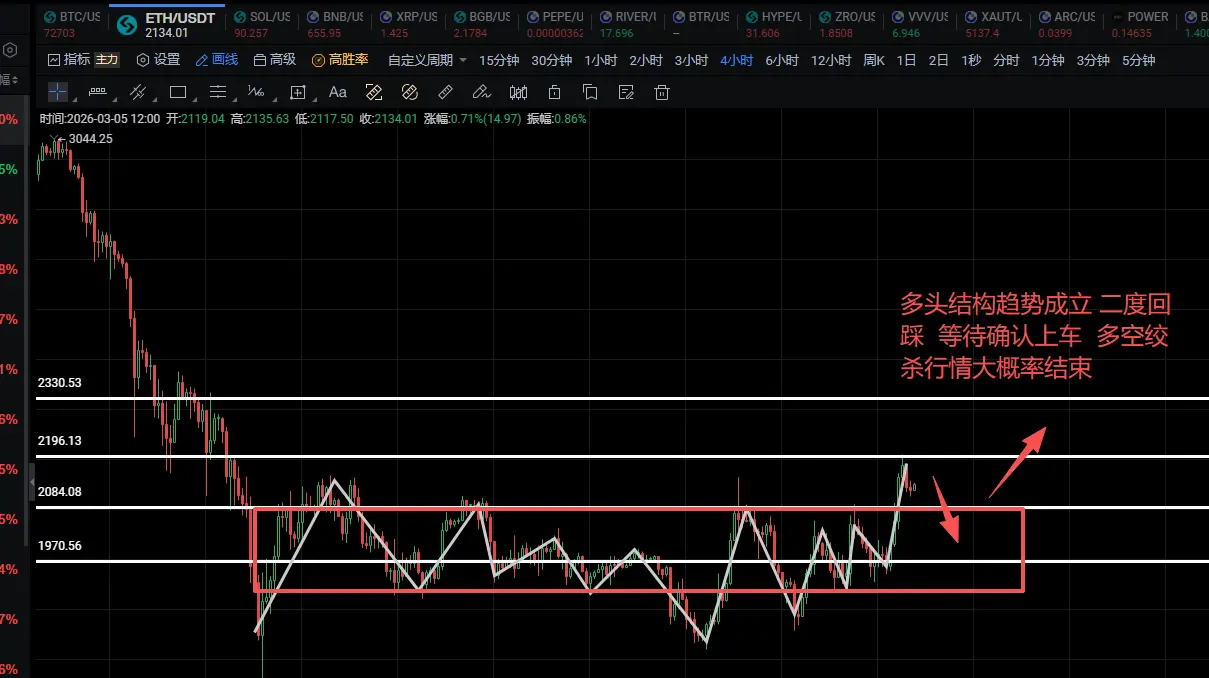Open the XAUT ticker tab
This screenshot has width=1209, height=678.
click(992, 24)
